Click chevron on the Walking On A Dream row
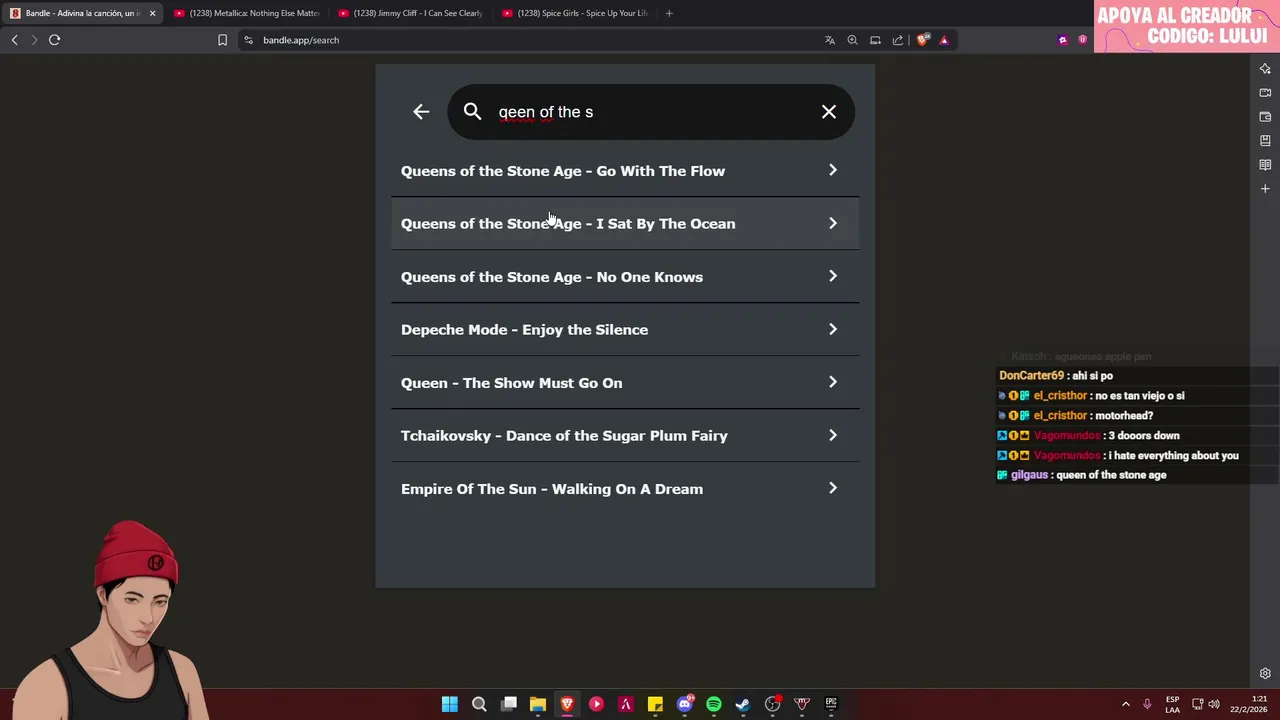The width and height of the screenshot is (1280, 720). [x=833, y=488]
